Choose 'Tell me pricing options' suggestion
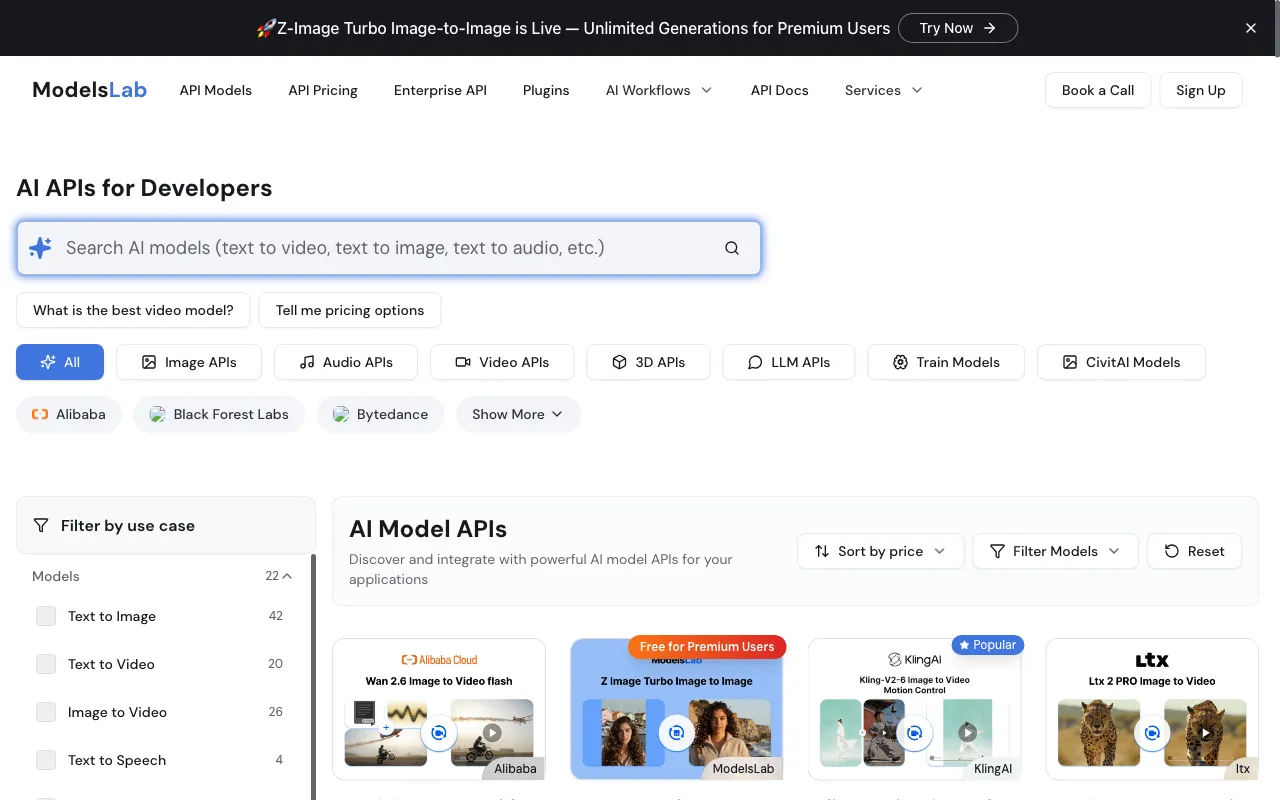1280x800 pixels. [x=350, y=310]
